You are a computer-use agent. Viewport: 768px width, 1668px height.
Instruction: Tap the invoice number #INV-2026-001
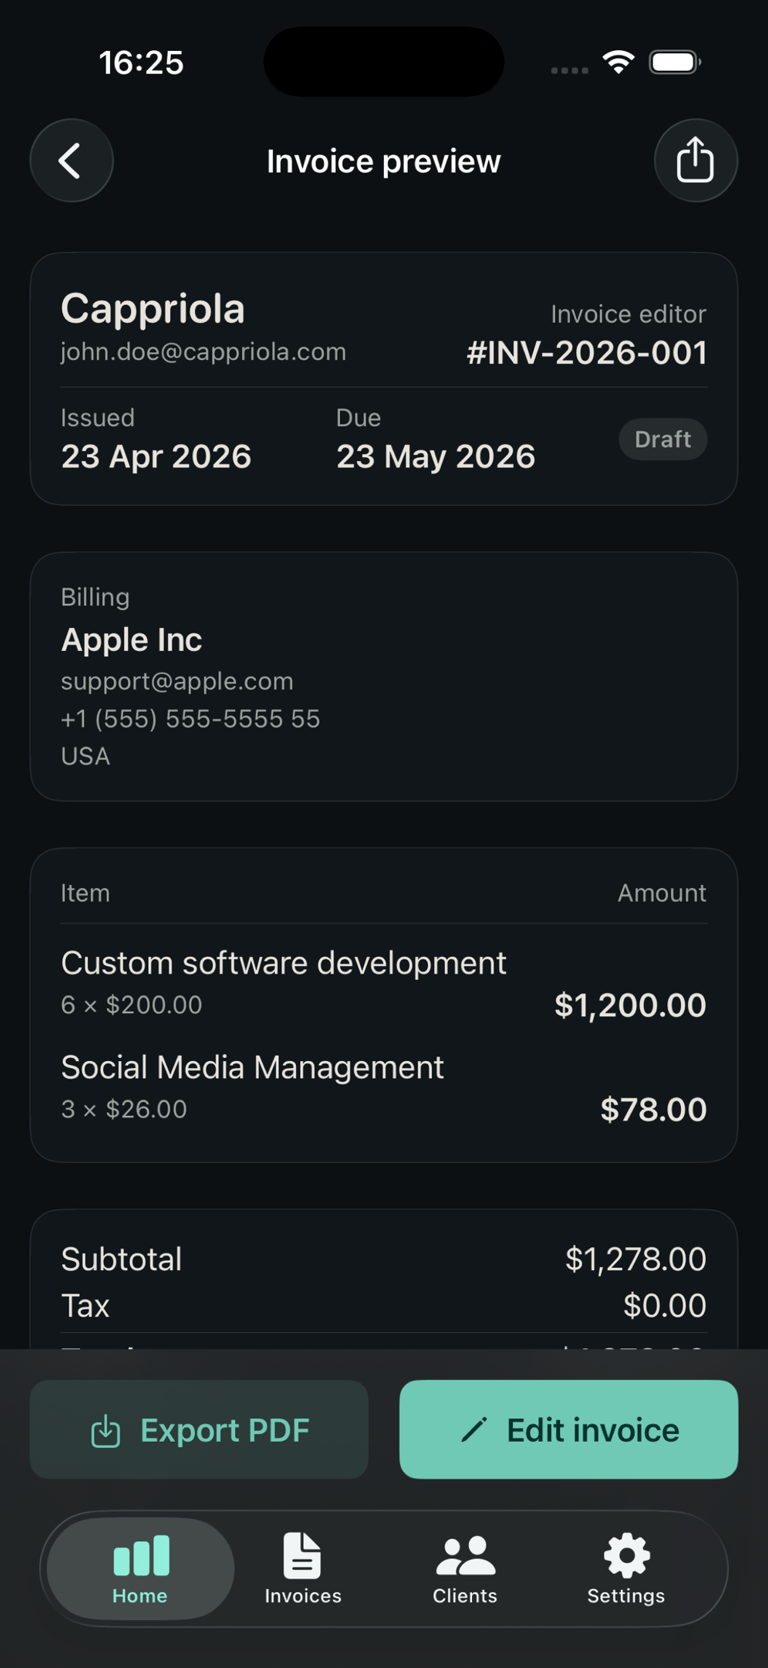pos(587,353)
